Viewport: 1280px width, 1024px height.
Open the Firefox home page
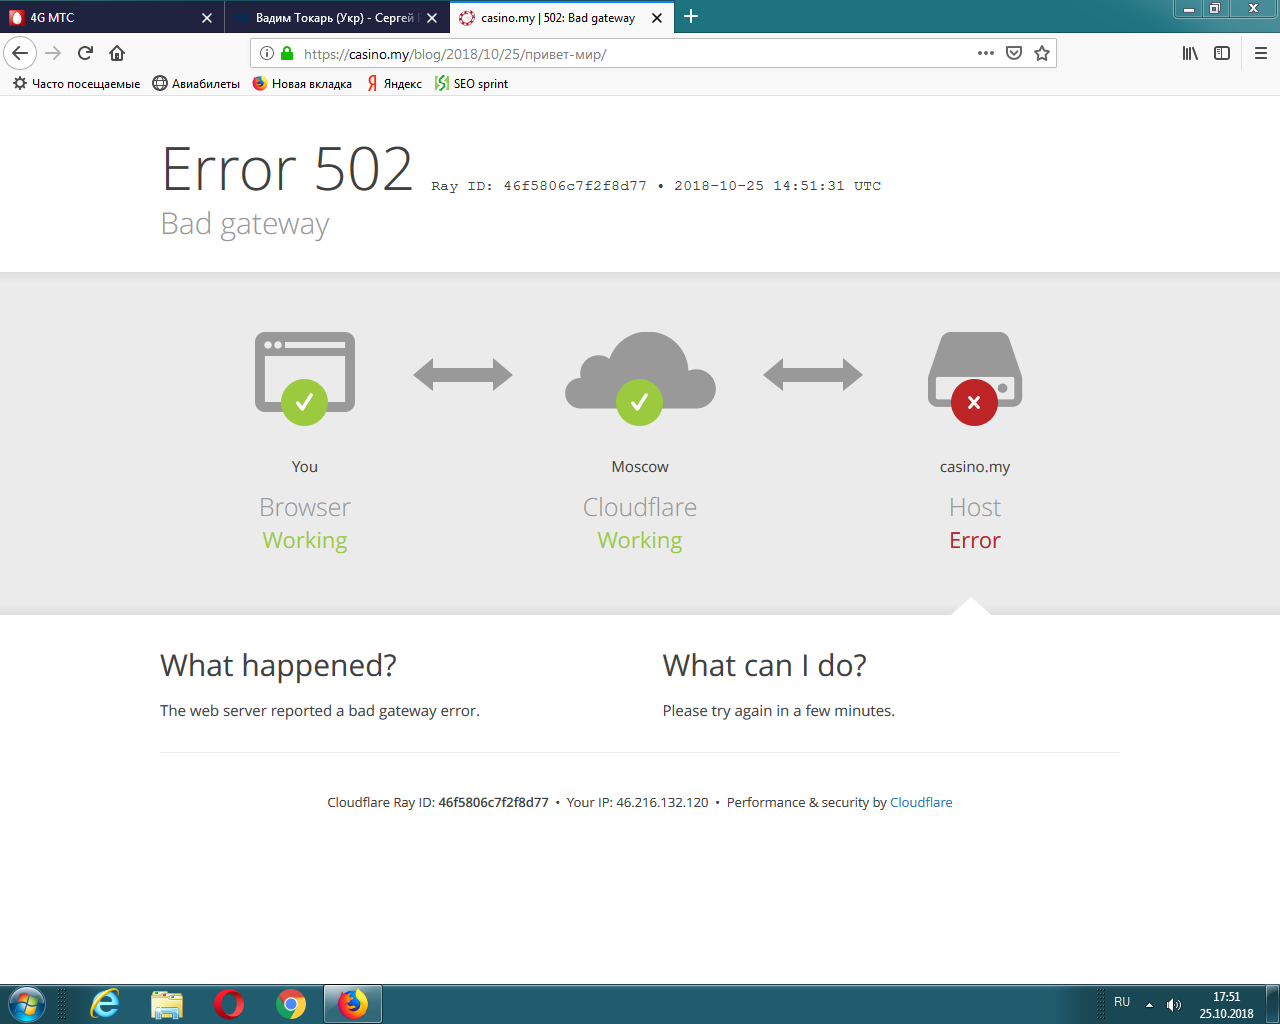117,53
